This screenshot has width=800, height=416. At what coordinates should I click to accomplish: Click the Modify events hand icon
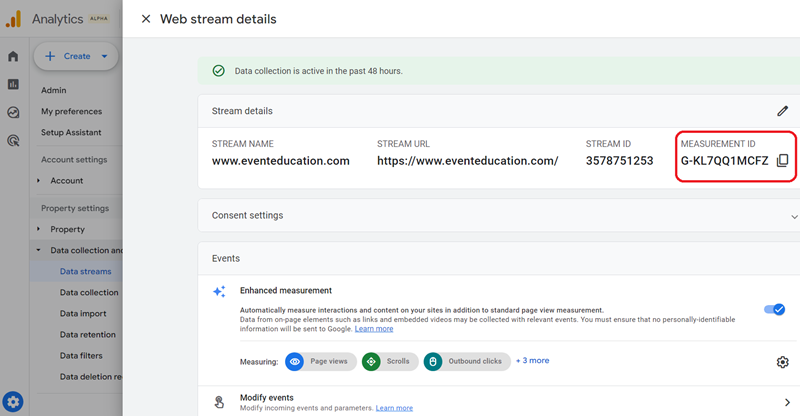219,402
